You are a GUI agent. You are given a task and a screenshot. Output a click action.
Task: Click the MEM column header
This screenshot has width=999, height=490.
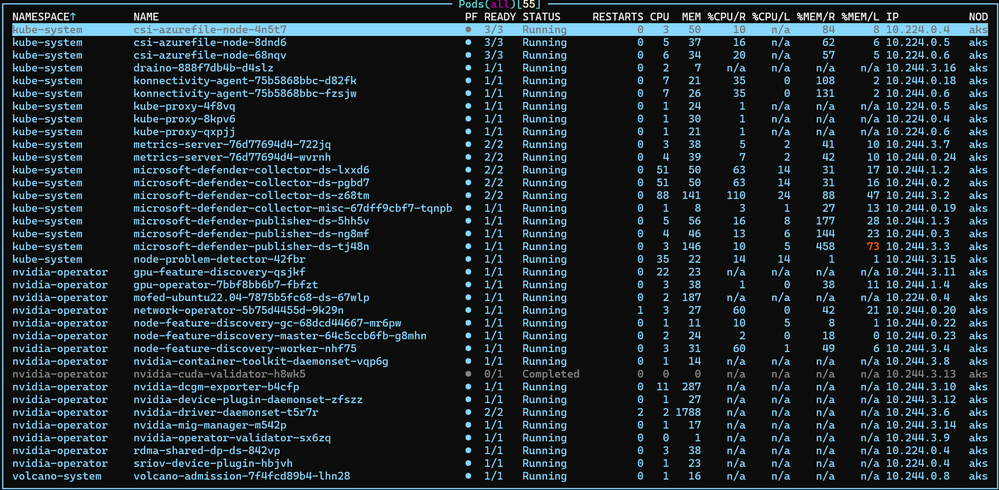691,17
